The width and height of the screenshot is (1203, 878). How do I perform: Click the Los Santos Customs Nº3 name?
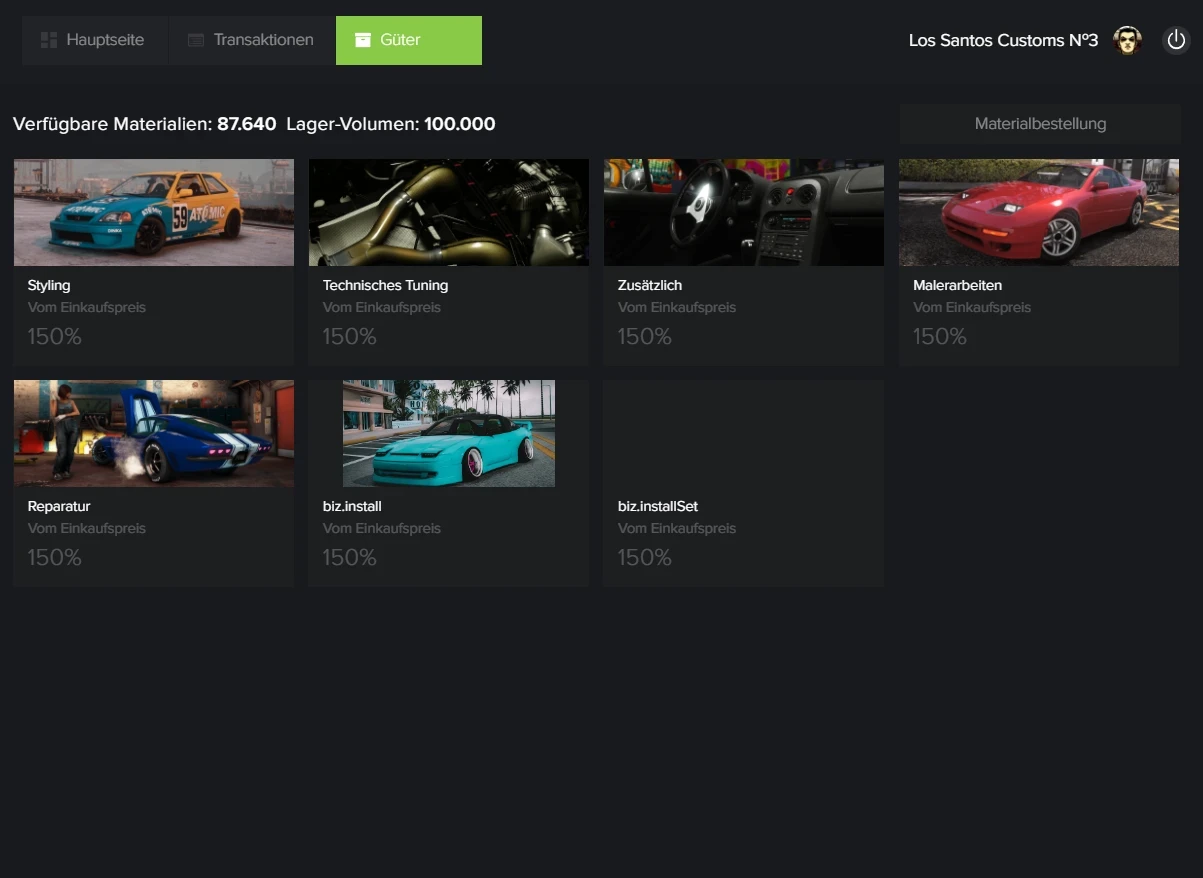(x=1003, y=40)
